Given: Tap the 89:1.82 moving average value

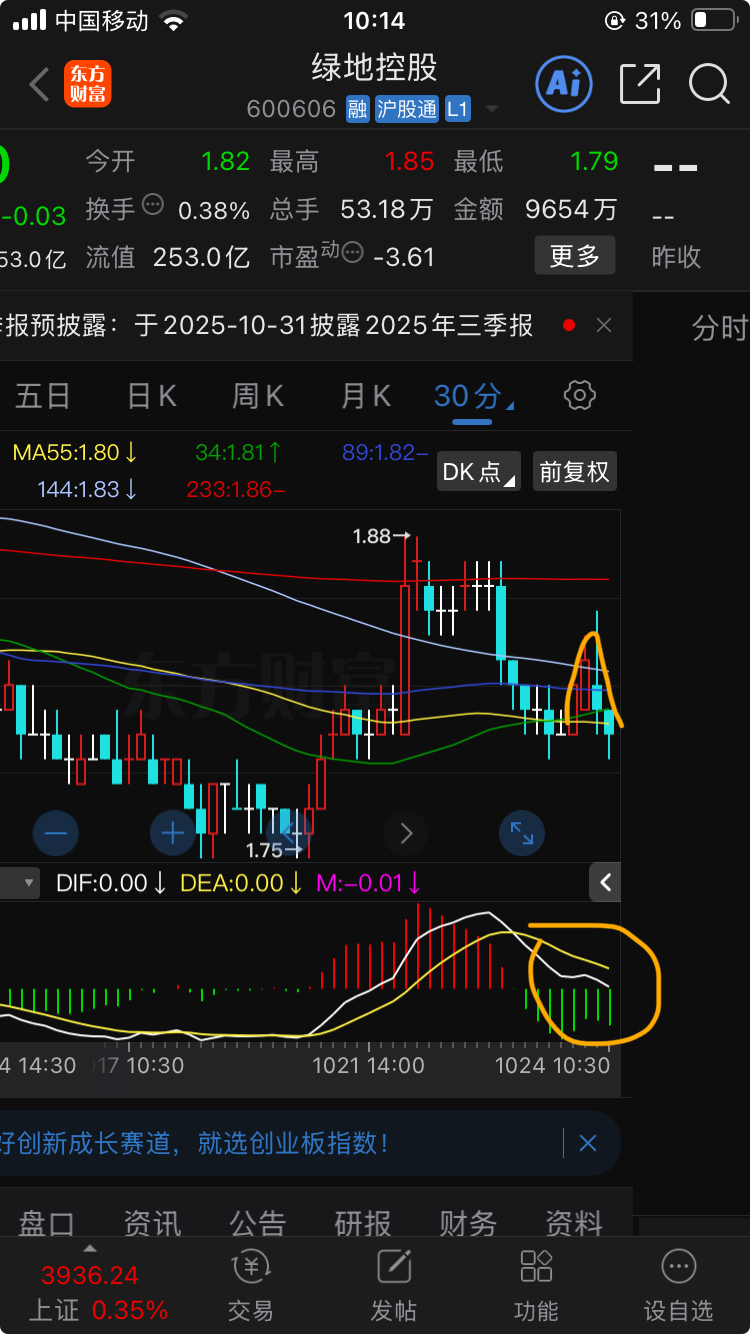Looking at the screenshot, I should 385,453.
